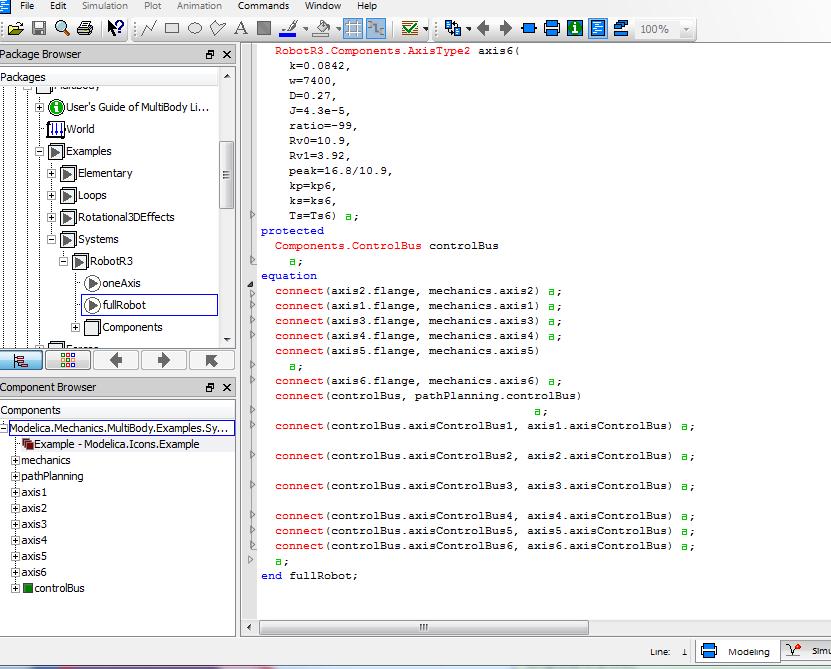Close the Package Browser panel
Screen dimensions: 831x669
pyautogui.click(x=227, y=55)
